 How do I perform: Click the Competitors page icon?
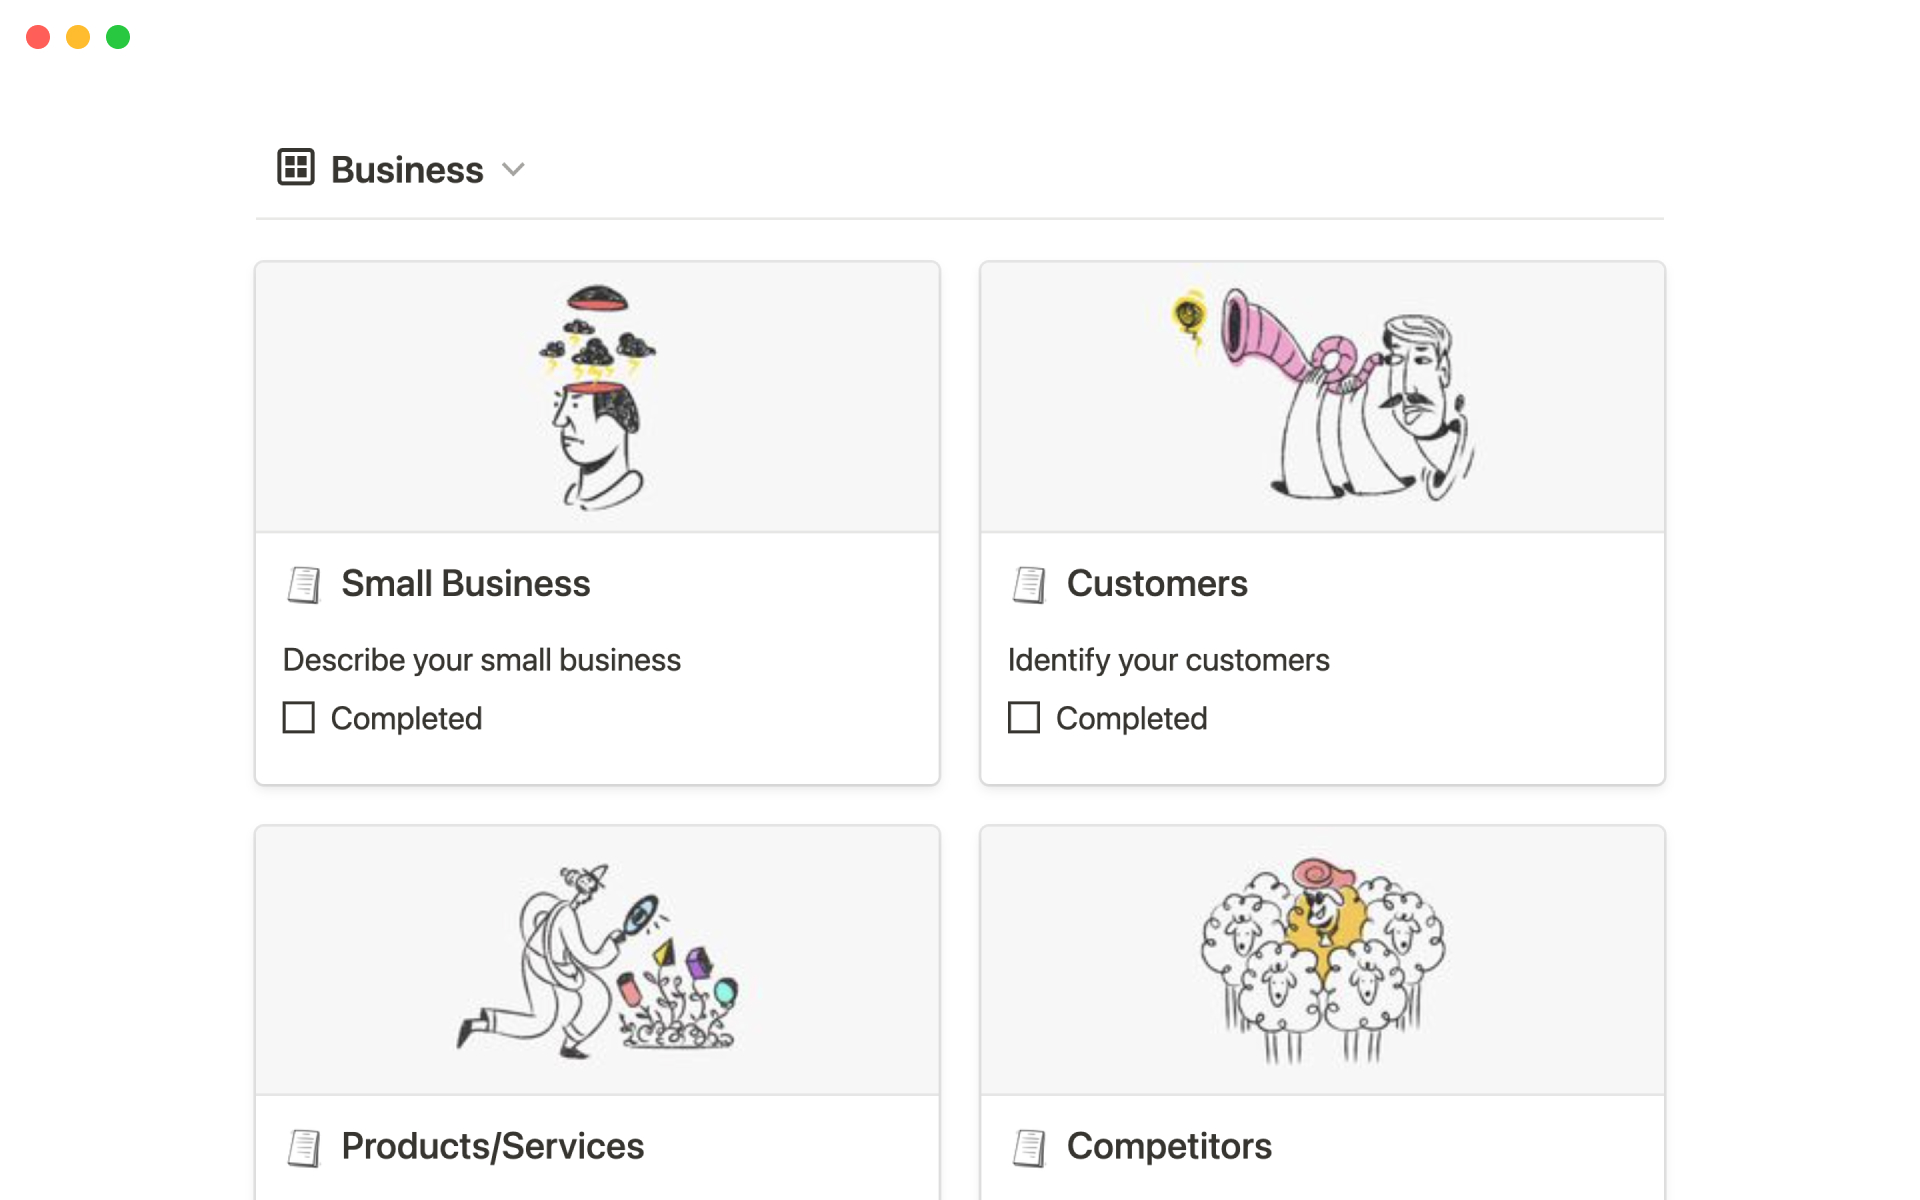click(1029, 1148)
